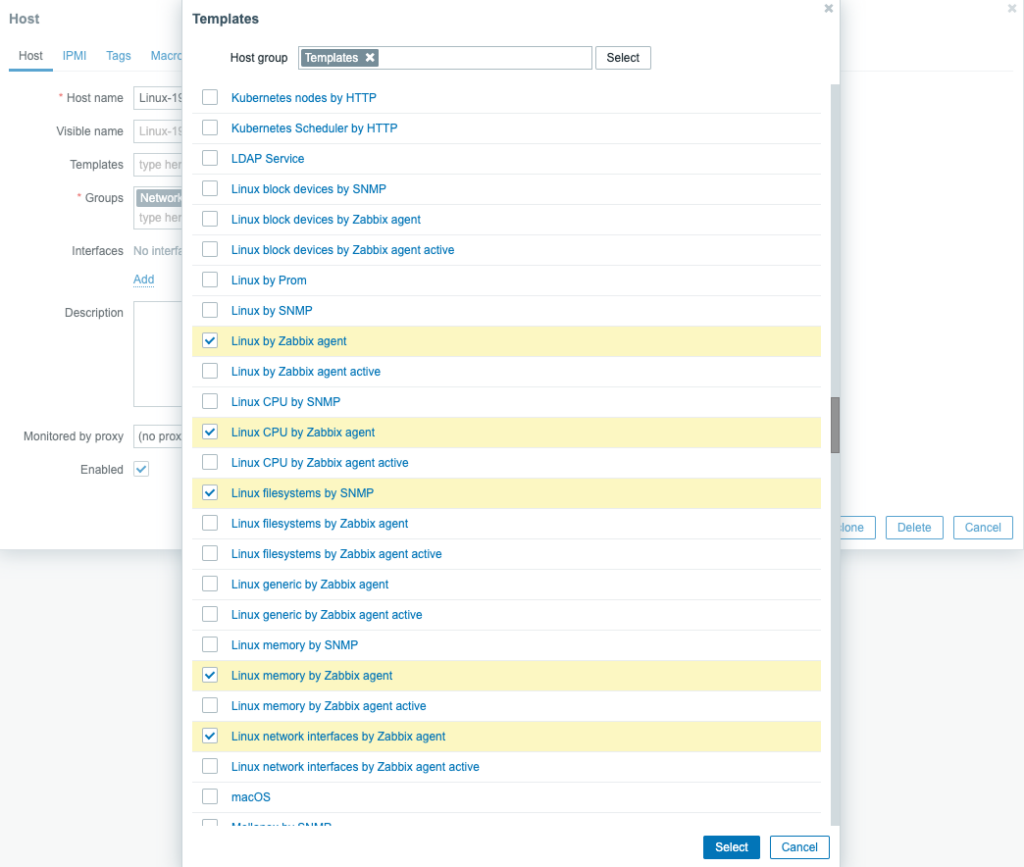Viewport: 1024px width, 867px height.
Task: Open the Tags tab
Action: click(119, 55)
